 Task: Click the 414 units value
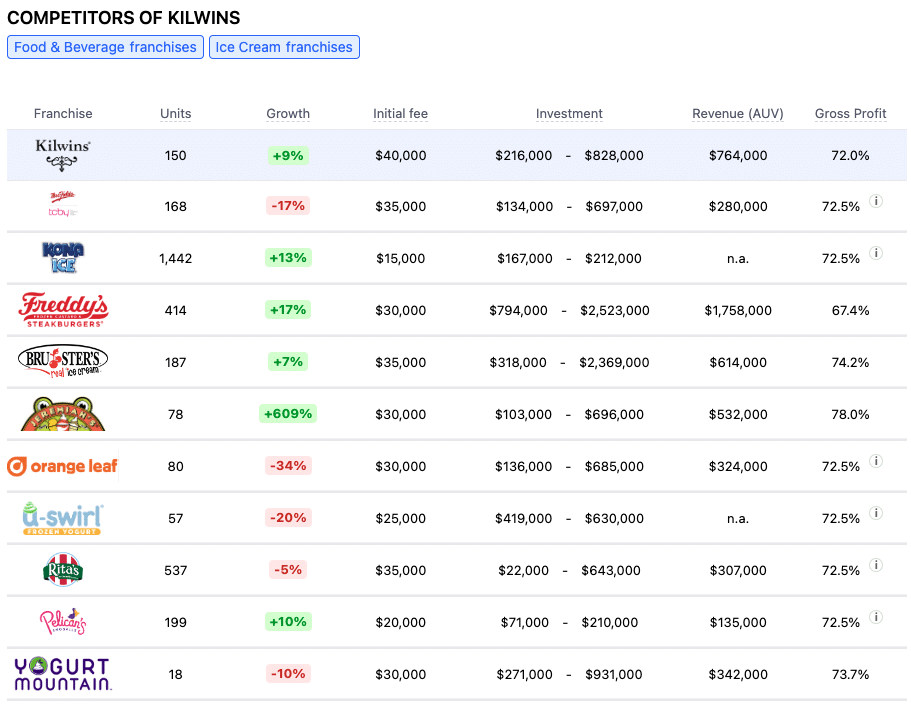(175, 310)
